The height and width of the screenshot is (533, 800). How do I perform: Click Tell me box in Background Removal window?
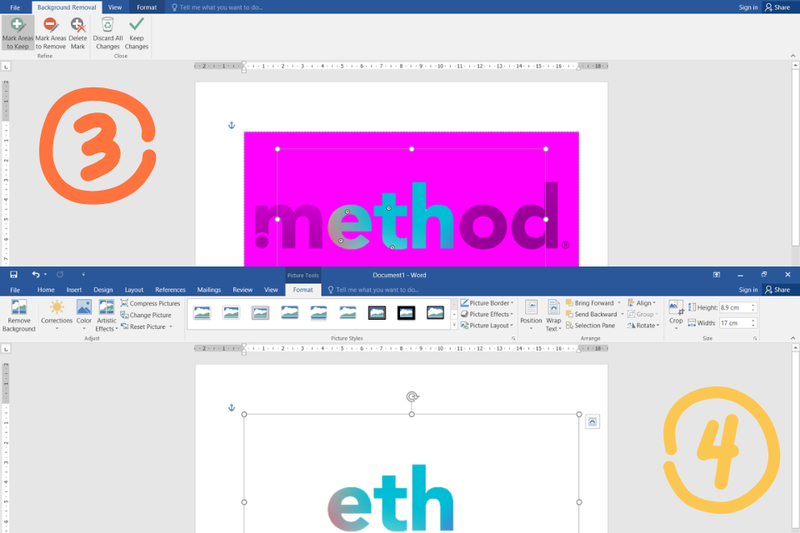coord(217,7)
